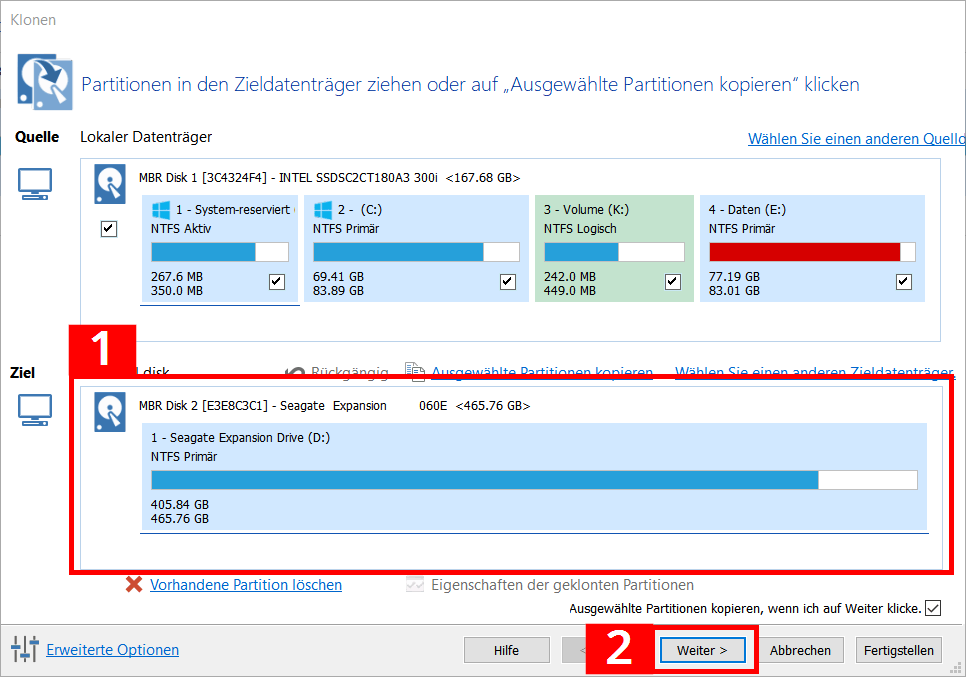
Task: Click the source computer monitor icon
Action: point(35,183)
